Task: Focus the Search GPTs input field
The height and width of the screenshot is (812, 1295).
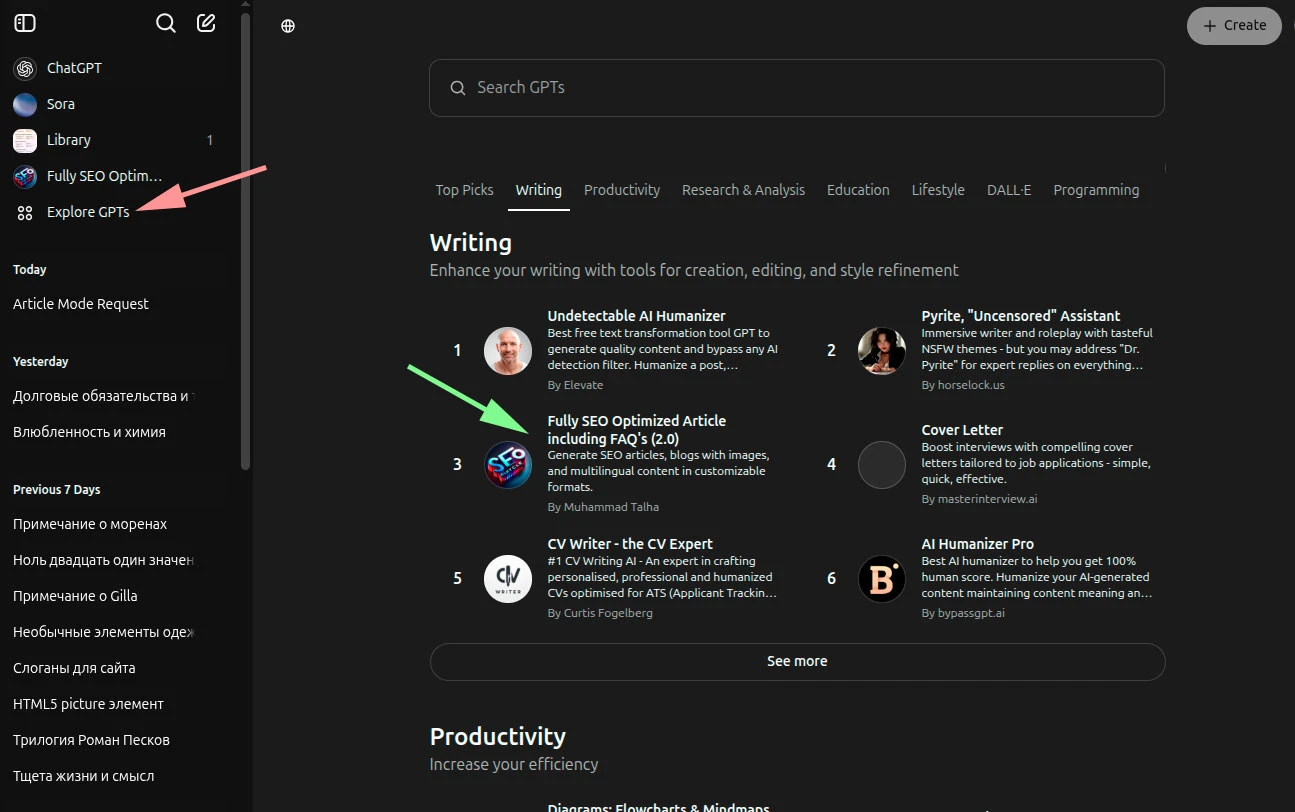Action: coord(797,88)
